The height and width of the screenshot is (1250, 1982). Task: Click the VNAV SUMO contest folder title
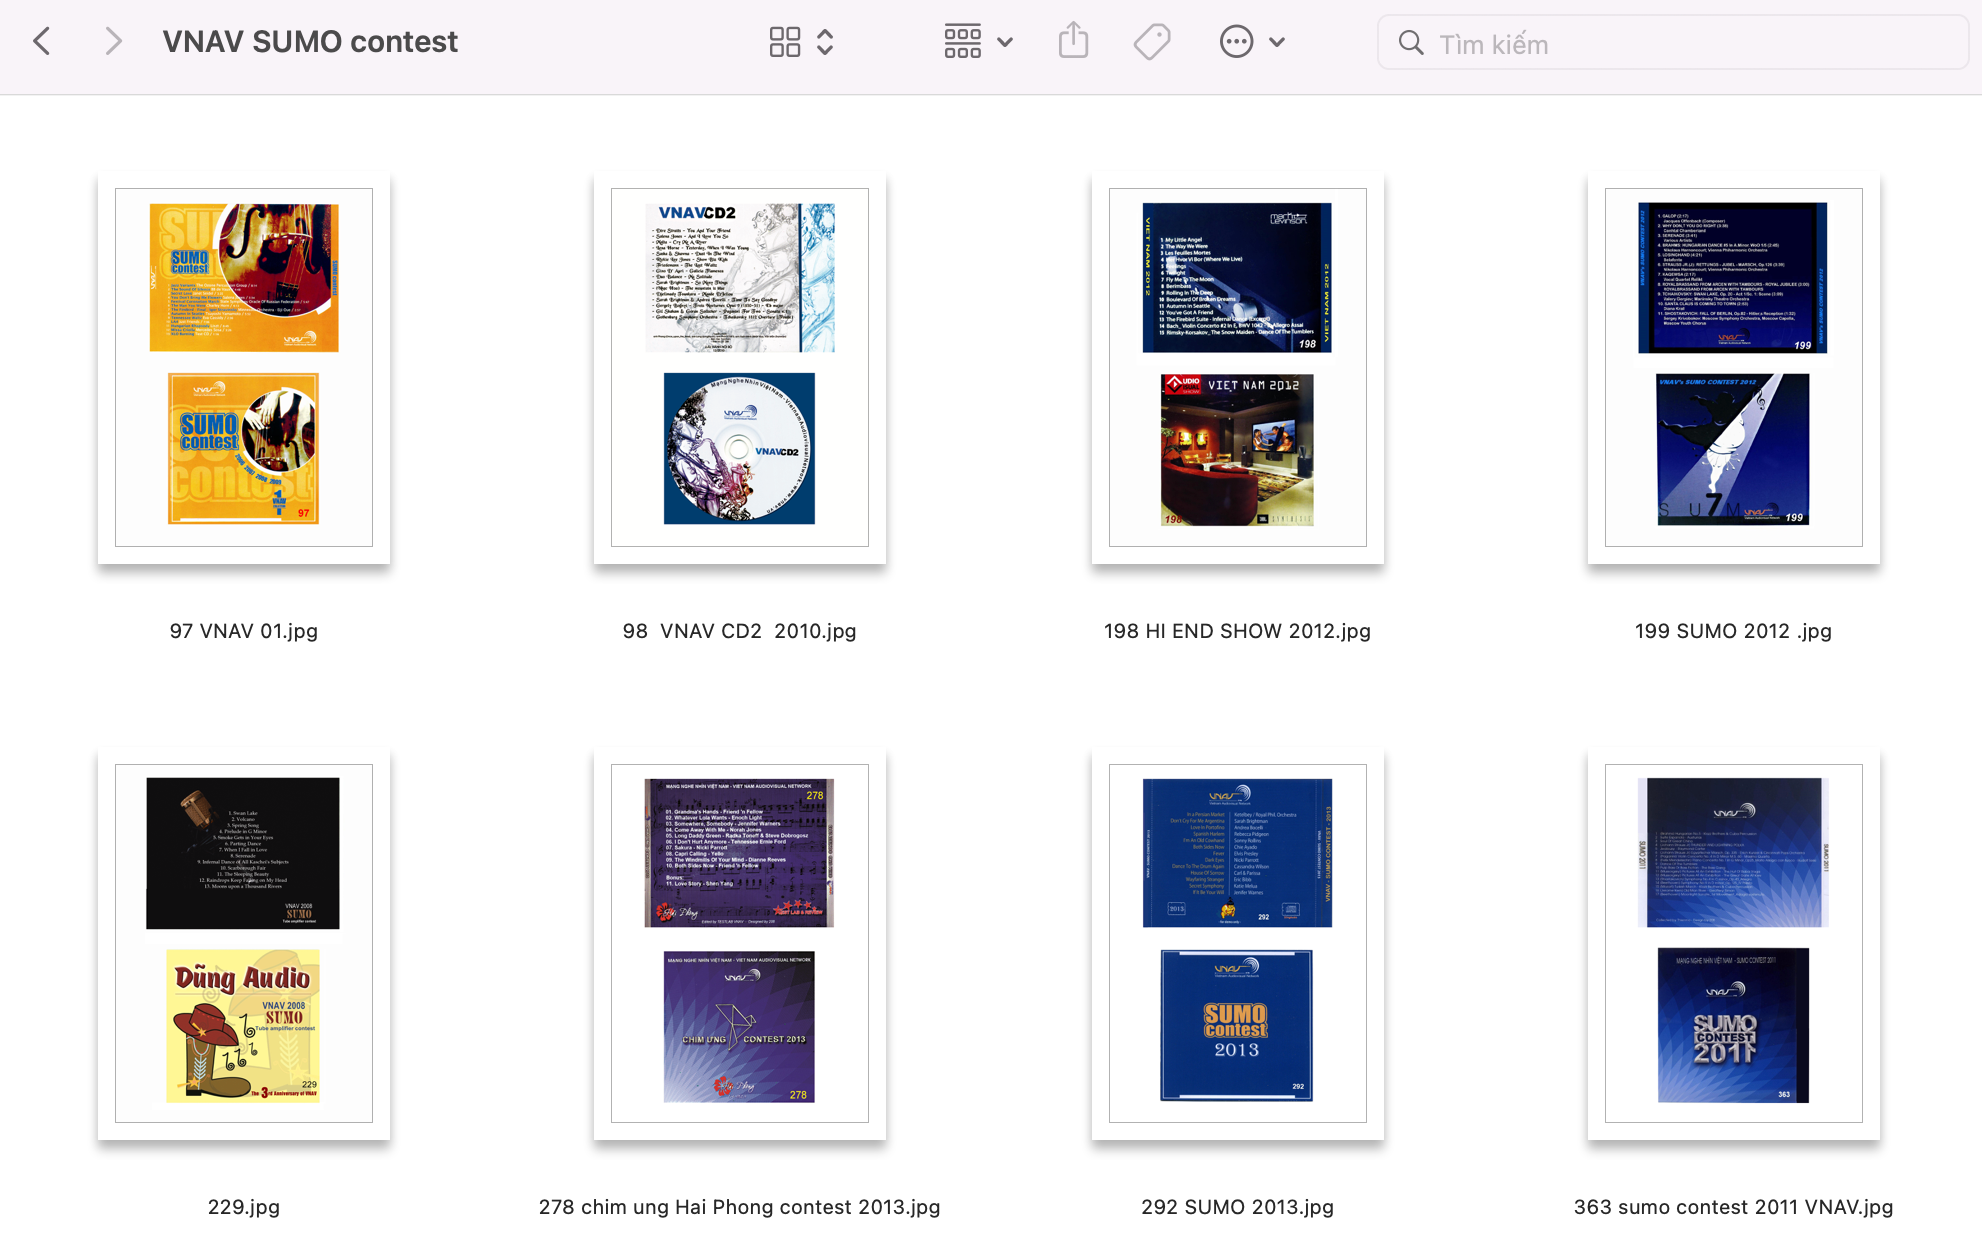tap(310, 42)
